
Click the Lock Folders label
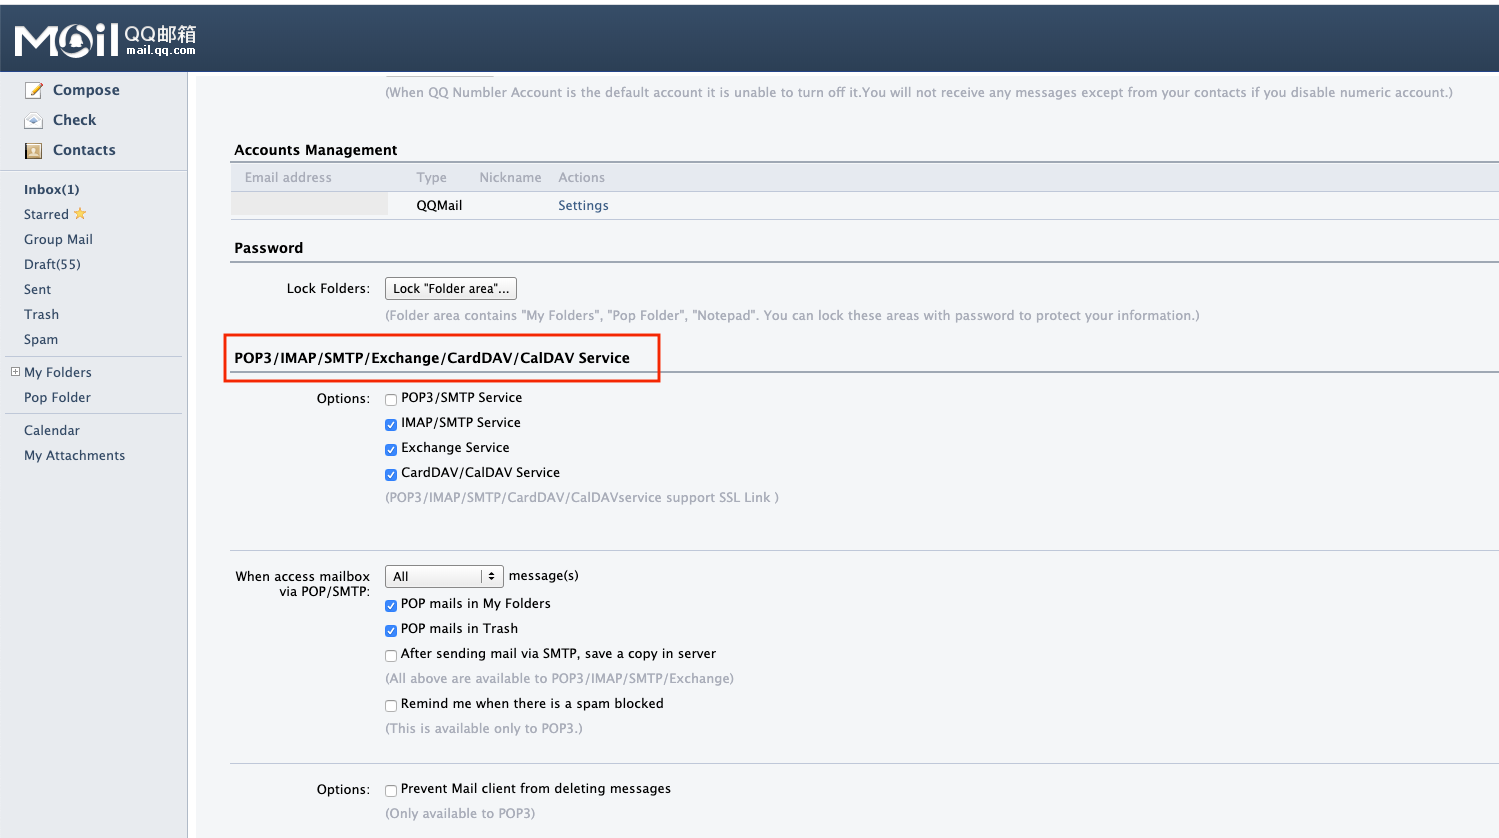(x=328, y=288)
